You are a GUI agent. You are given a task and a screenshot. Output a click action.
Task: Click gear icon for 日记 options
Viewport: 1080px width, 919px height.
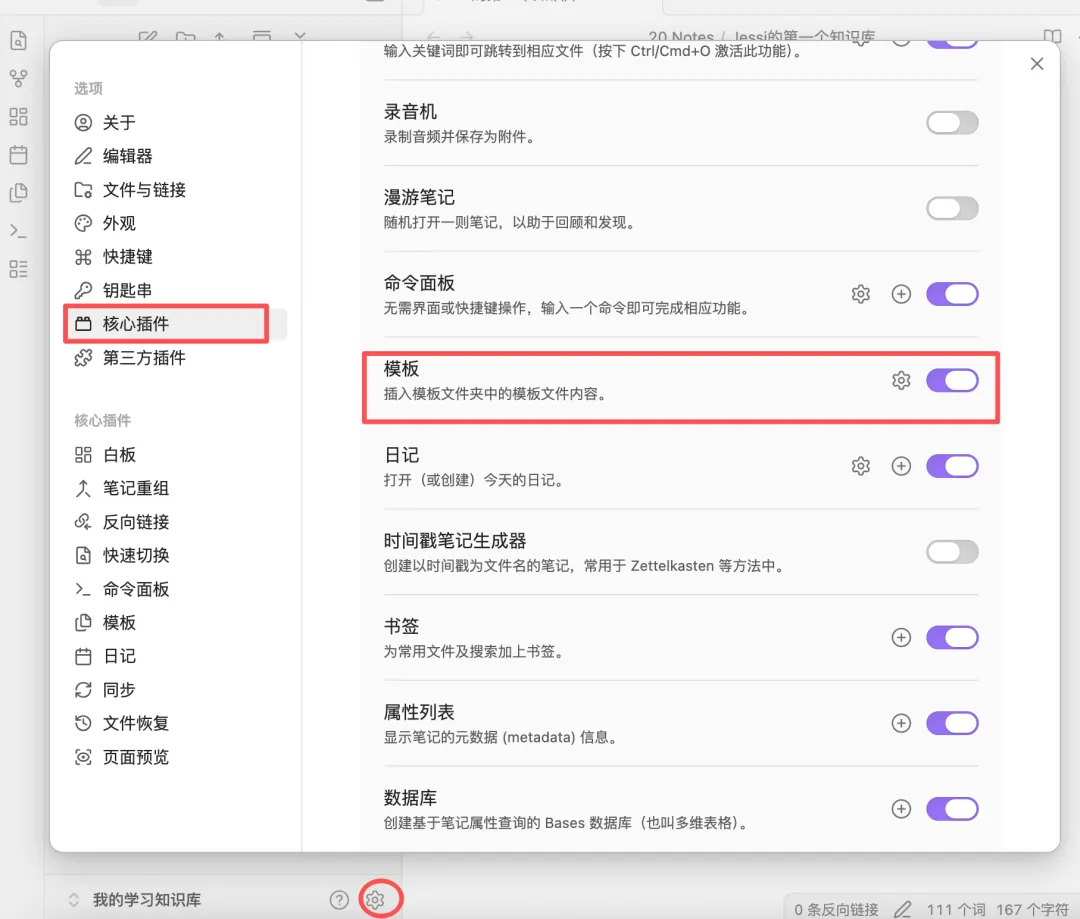(x=860, y=466)
